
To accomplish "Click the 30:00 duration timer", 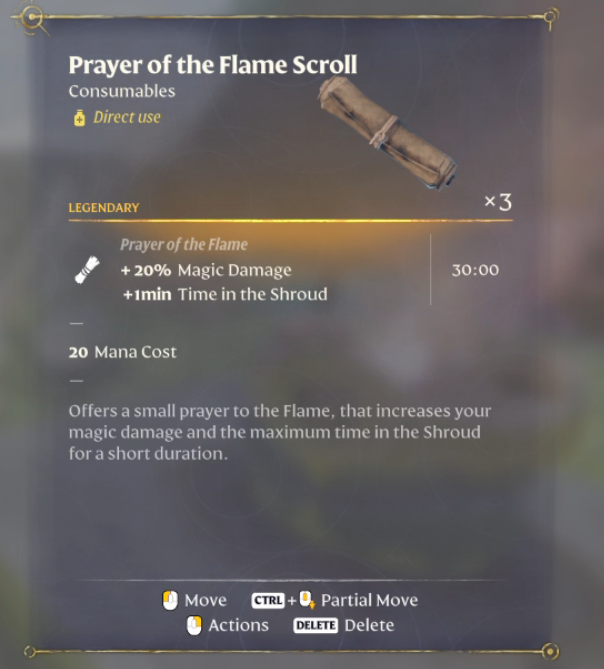I will [x=475, y=270].
